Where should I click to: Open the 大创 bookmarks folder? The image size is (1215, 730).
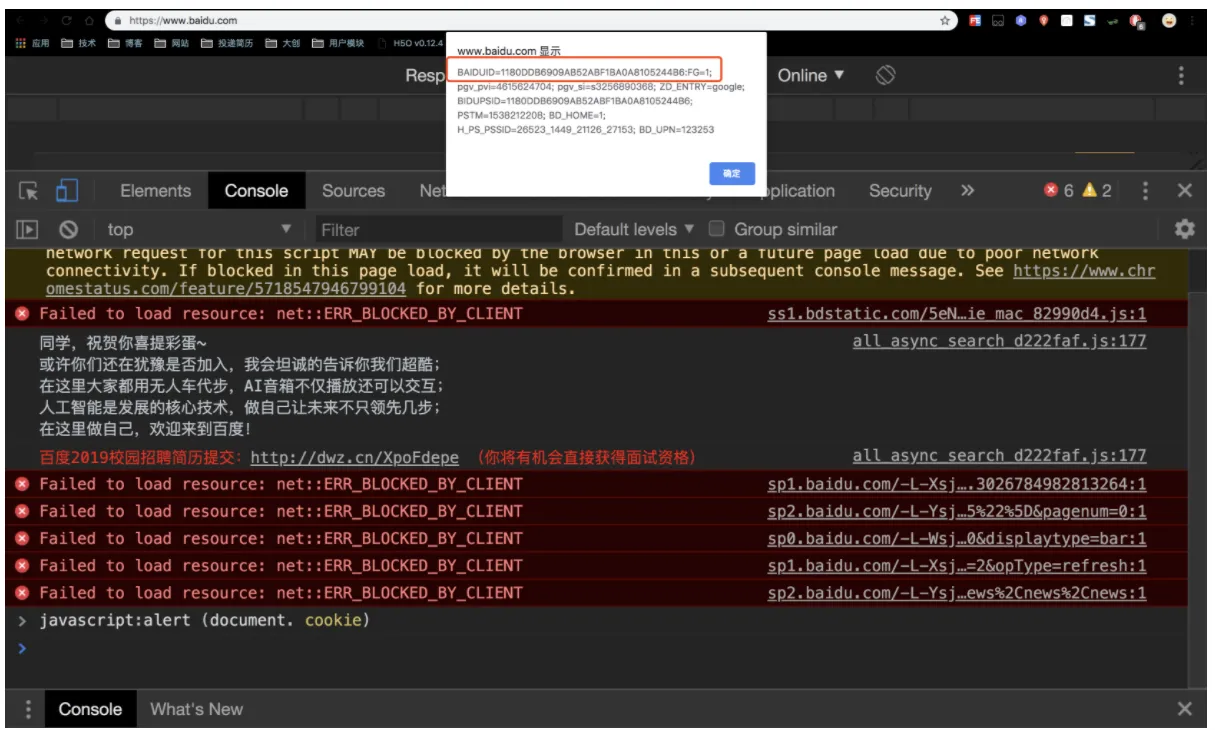tap(283, 43)
